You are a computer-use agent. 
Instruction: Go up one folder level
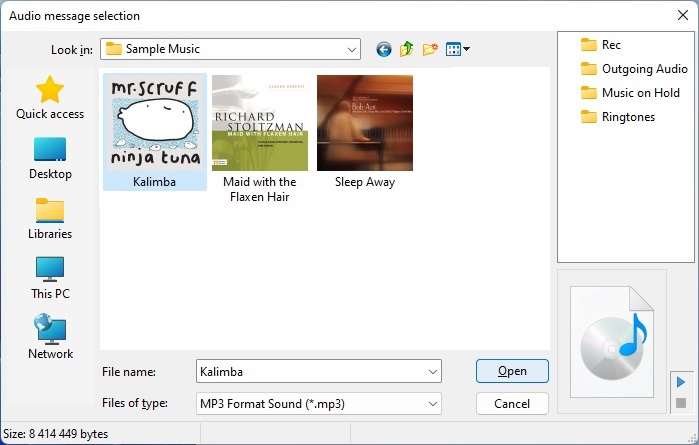tap(407, 49)
